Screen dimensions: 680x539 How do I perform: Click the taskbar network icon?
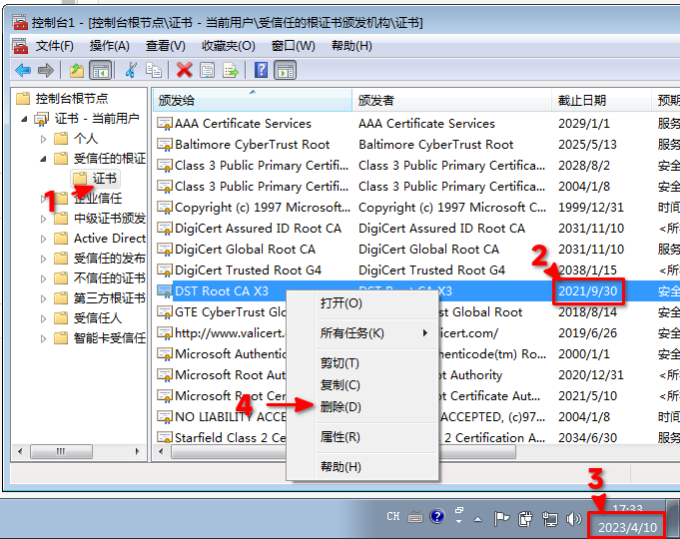(x=550, y=519)
